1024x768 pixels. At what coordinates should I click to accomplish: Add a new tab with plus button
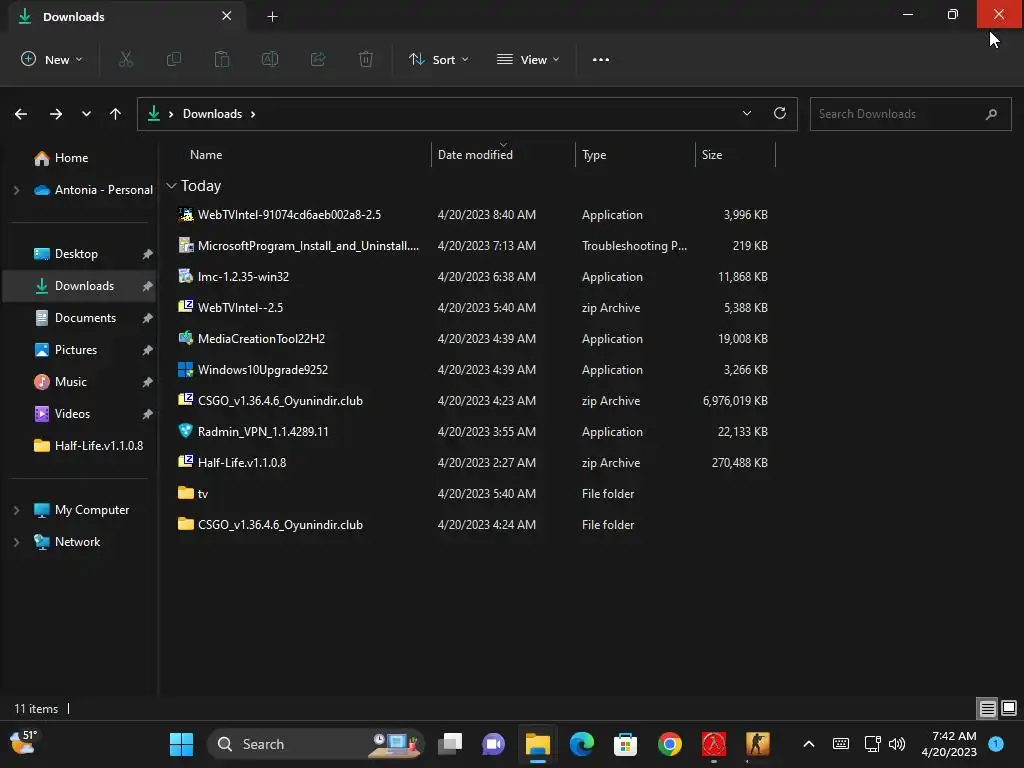coord(272,17)
